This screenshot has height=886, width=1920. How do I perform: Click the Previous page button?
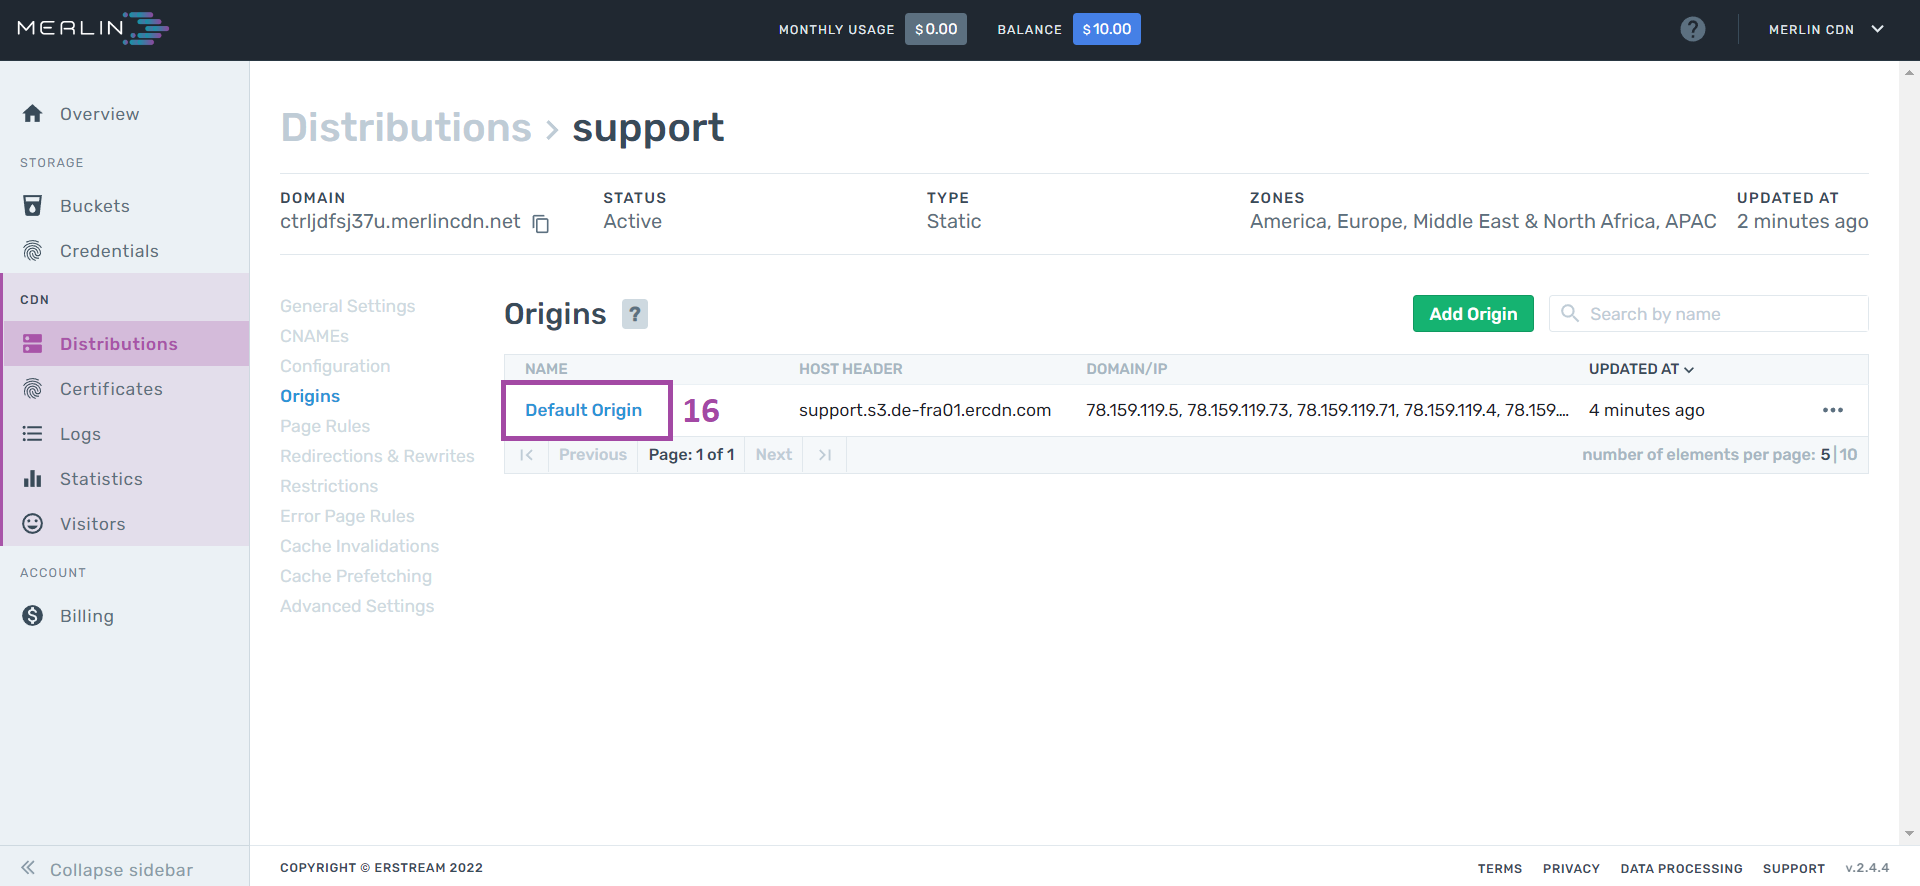pyautogui.click(x=593, y=455)
